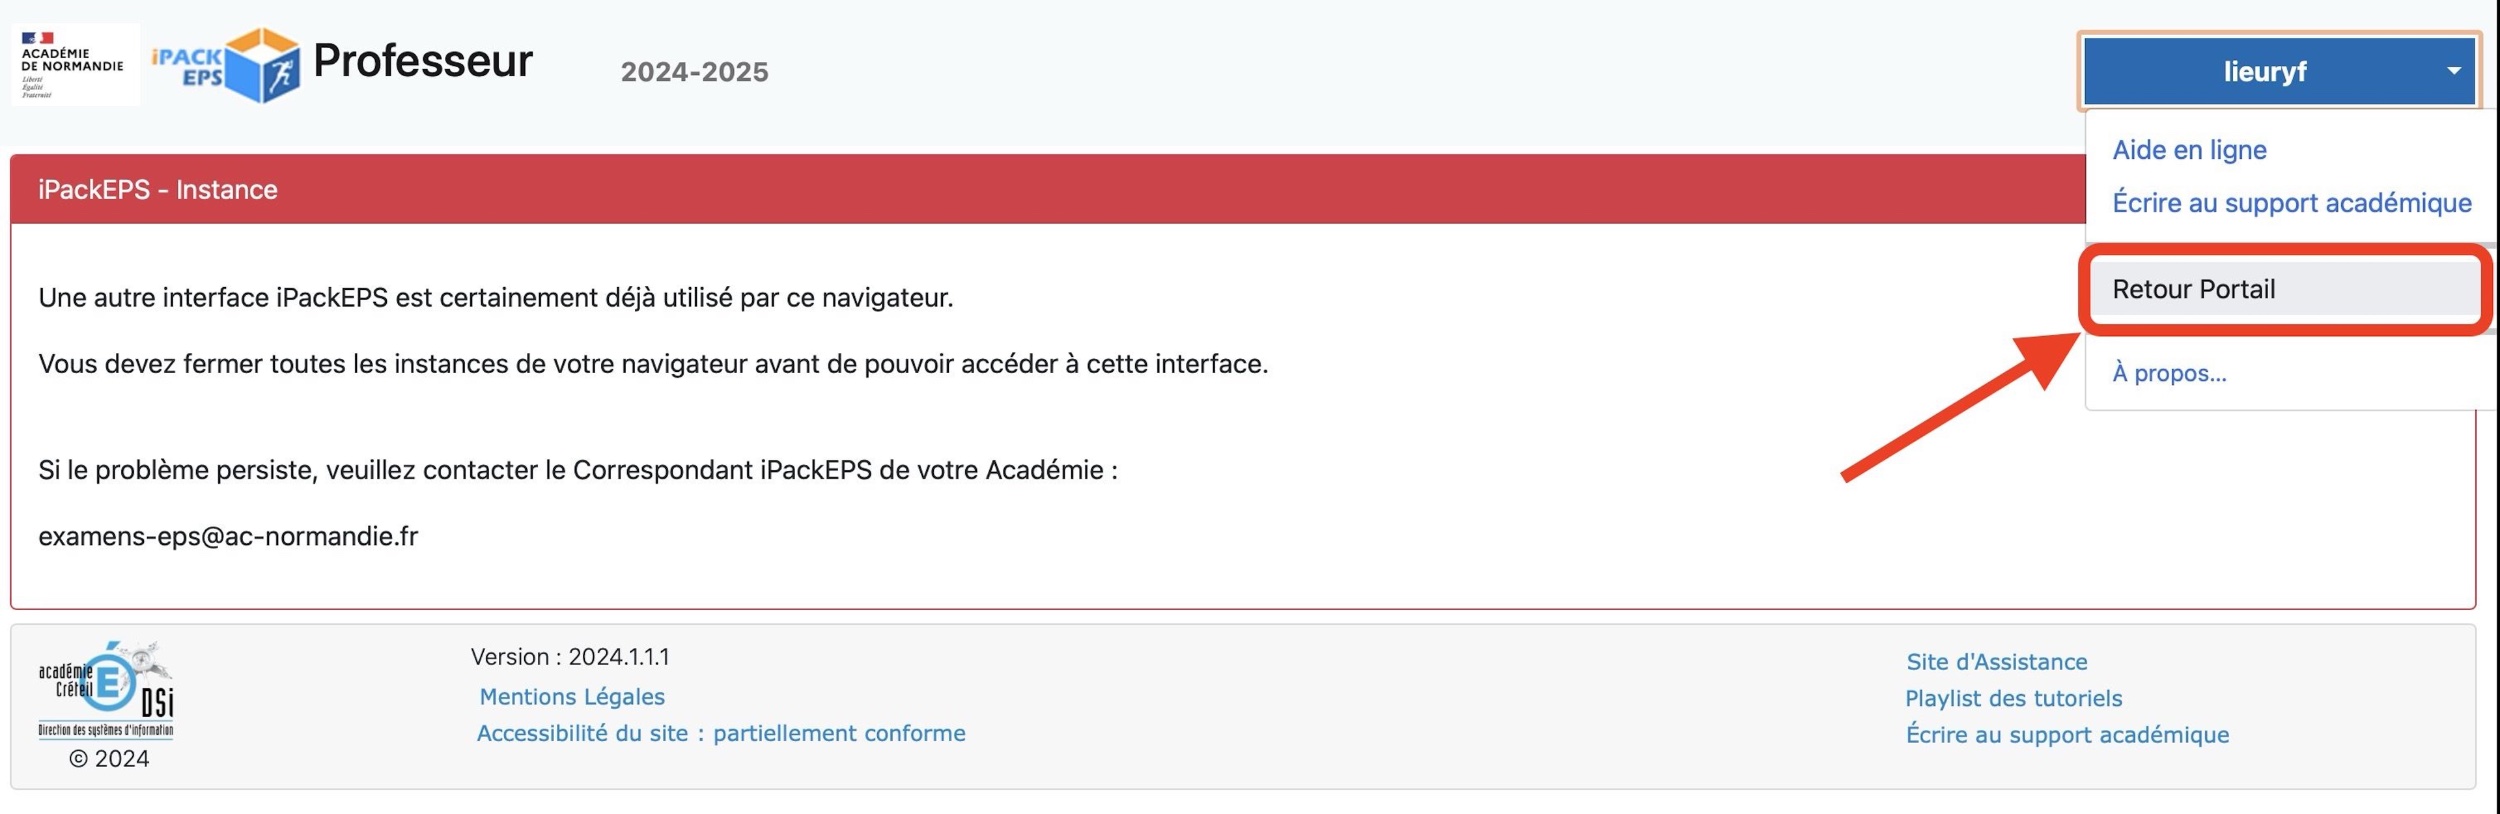Open the Mentions Légales link
This screenshot has height=814, width=2500.
tap(572, 696)
